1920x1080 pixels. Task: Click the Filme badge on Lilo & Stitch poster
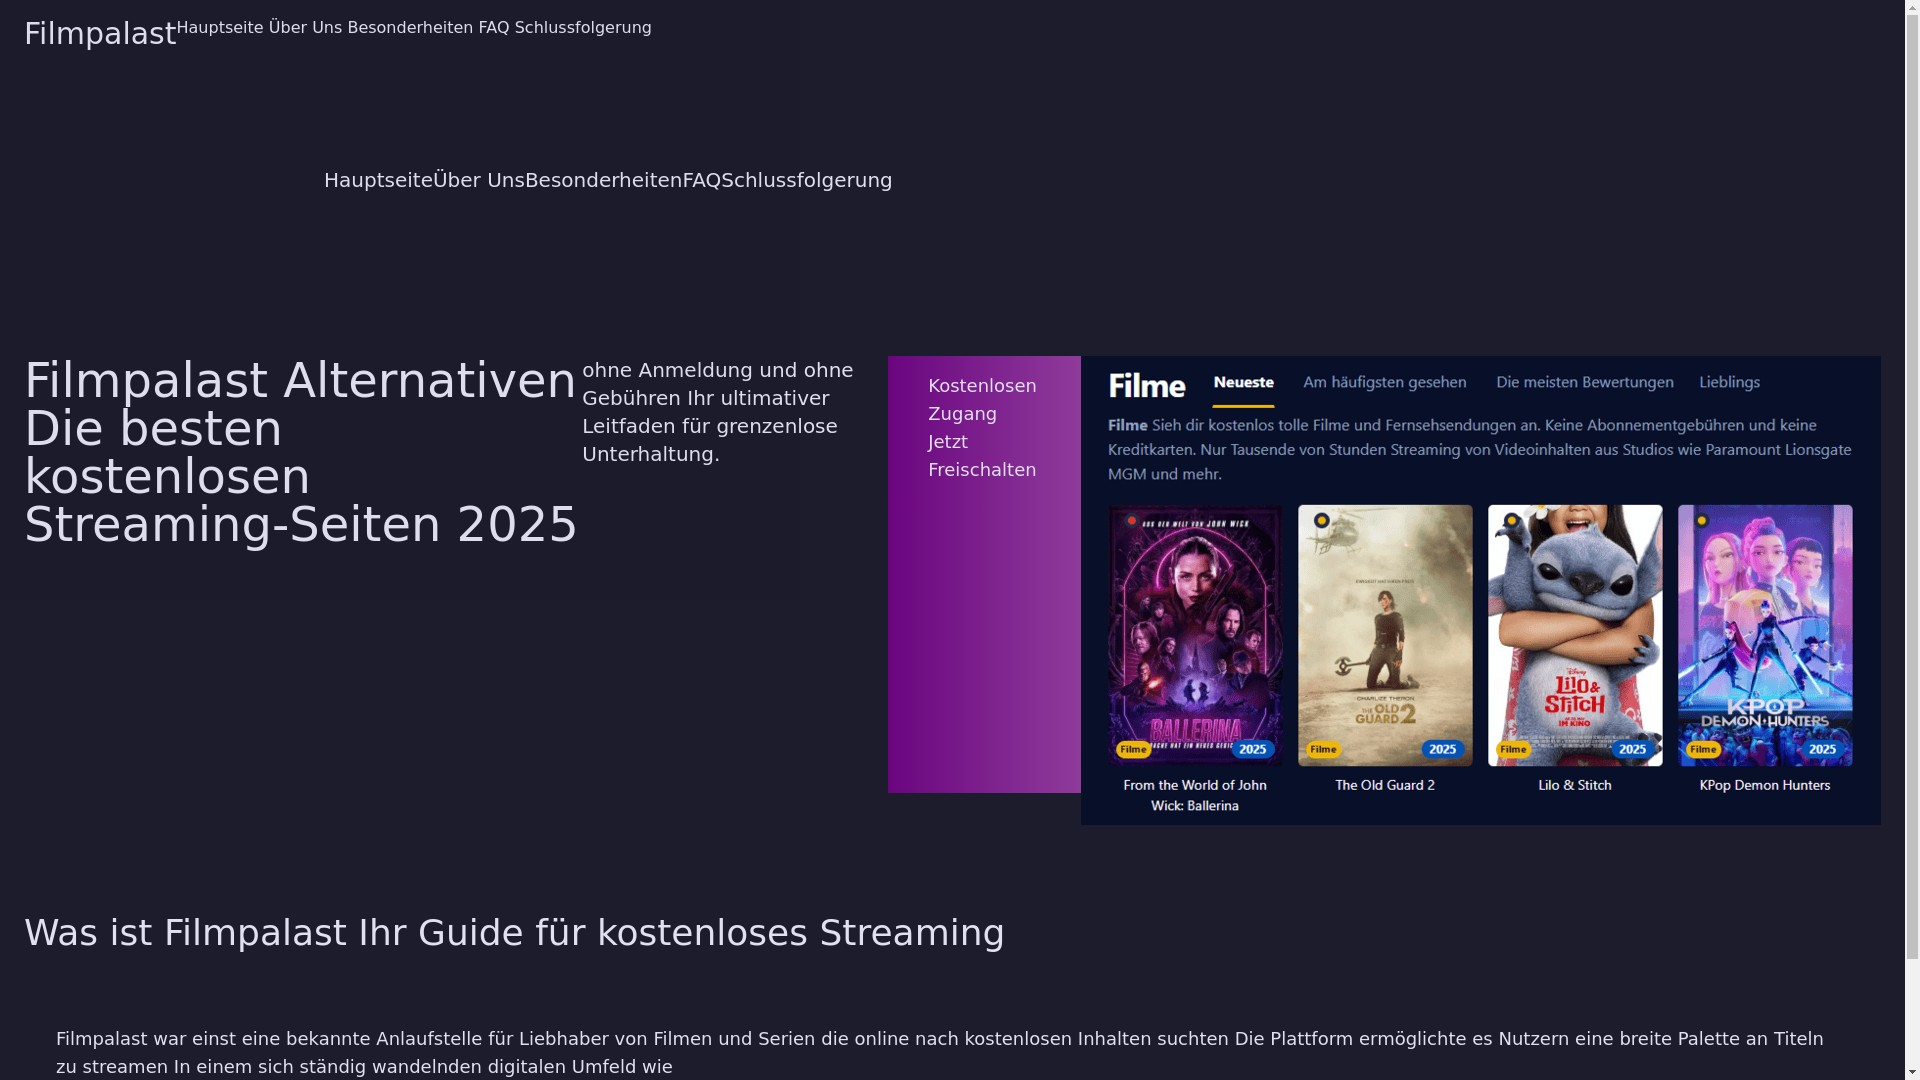(1513, 750)
